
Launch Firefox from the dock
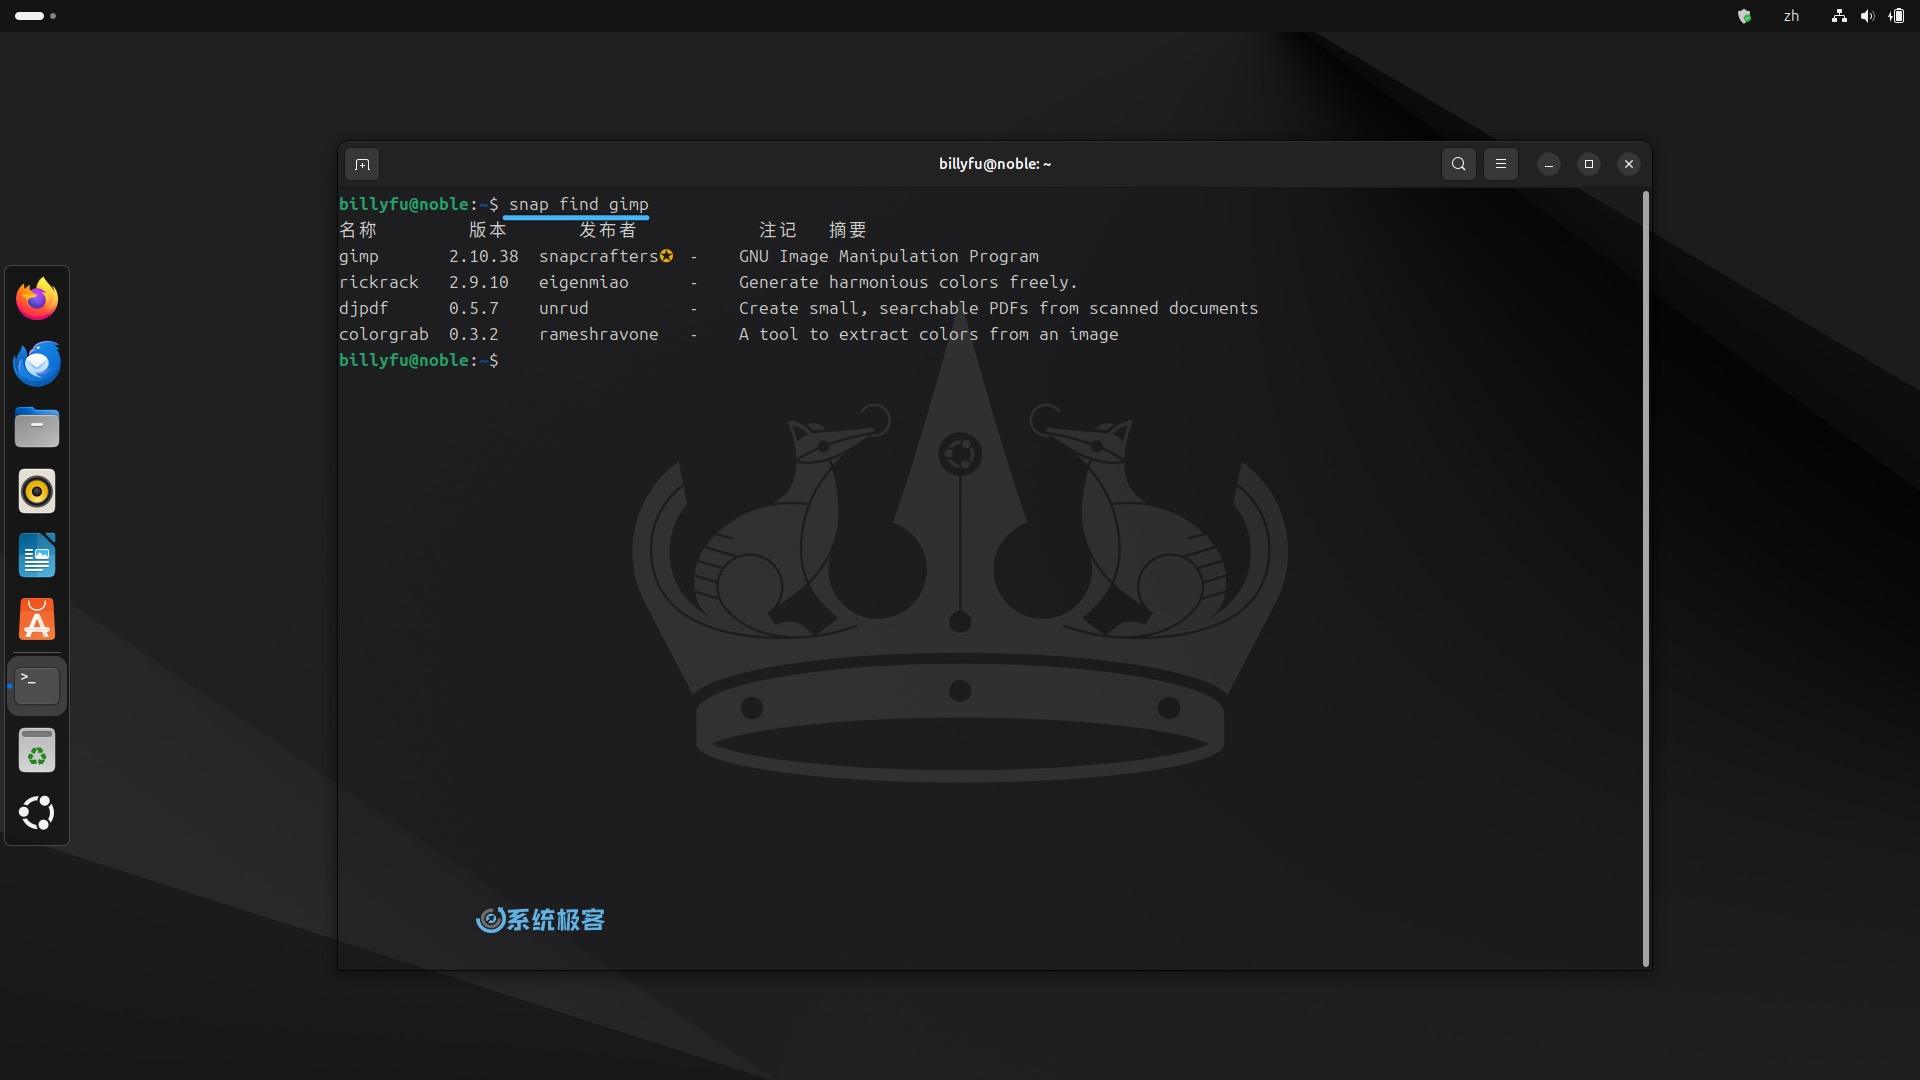37,299
